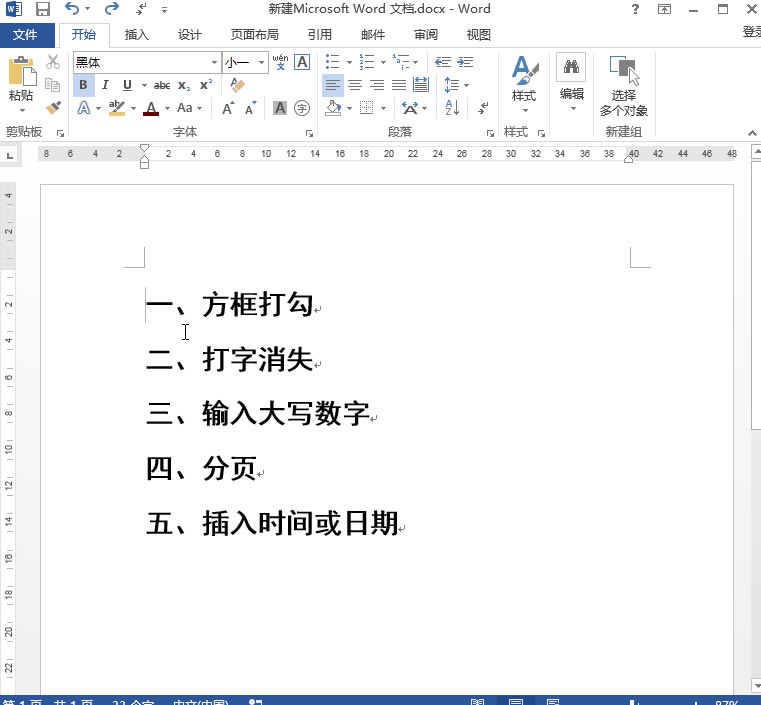
Task: Apply subscript formatting
Action: [x=184, y=85]
